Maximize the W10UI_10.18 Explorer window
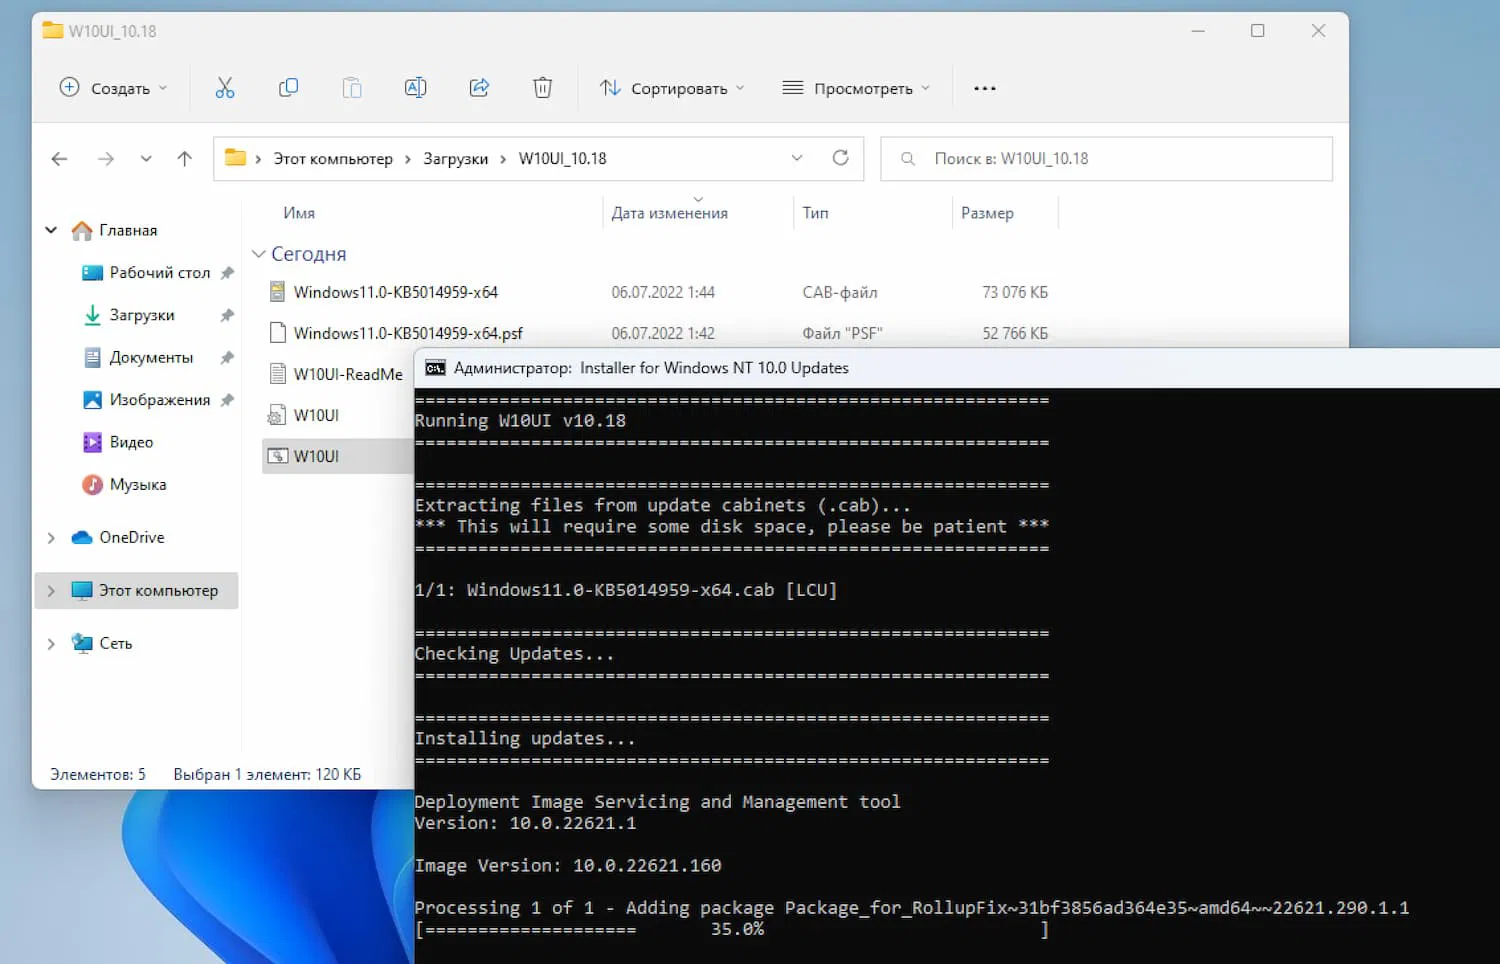This screenshot has height=964, width=1500. point(1258,31)
